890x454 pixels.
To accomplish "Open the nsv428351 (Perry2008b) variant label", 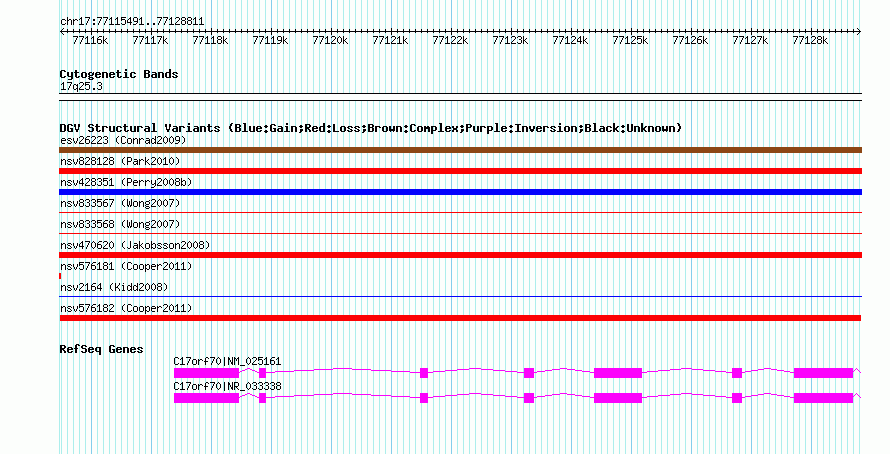I will (x=126, y=183).
